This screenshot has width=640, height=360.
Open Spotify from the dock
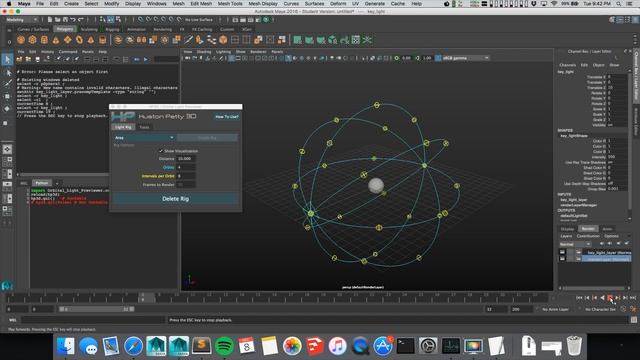[224, 346]
